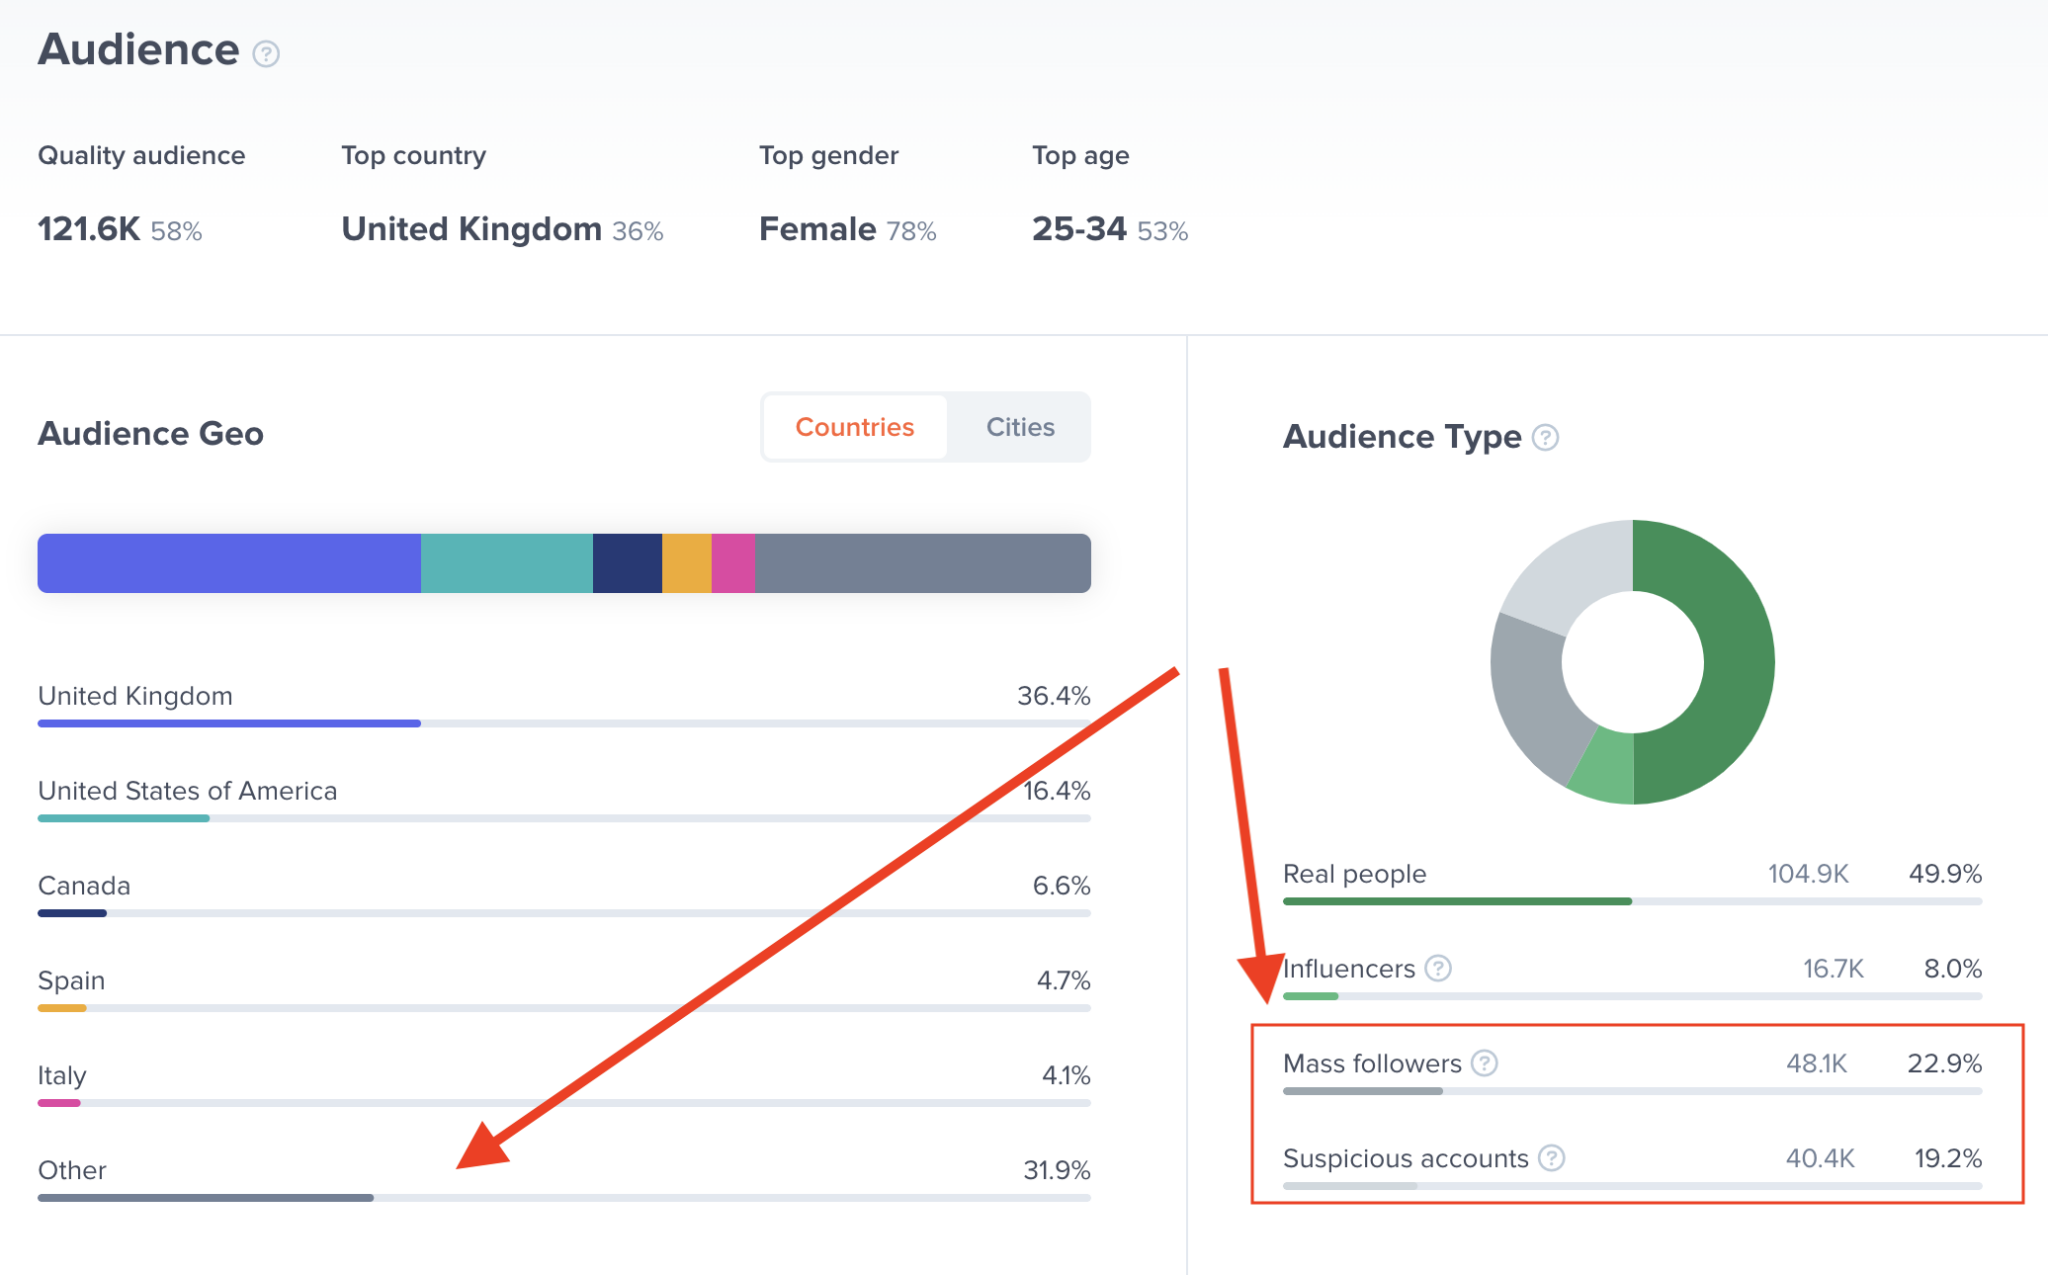Toggle the Countries/Cities segmented control
The image size is (2048, 1275).
(x=925, y=427)
